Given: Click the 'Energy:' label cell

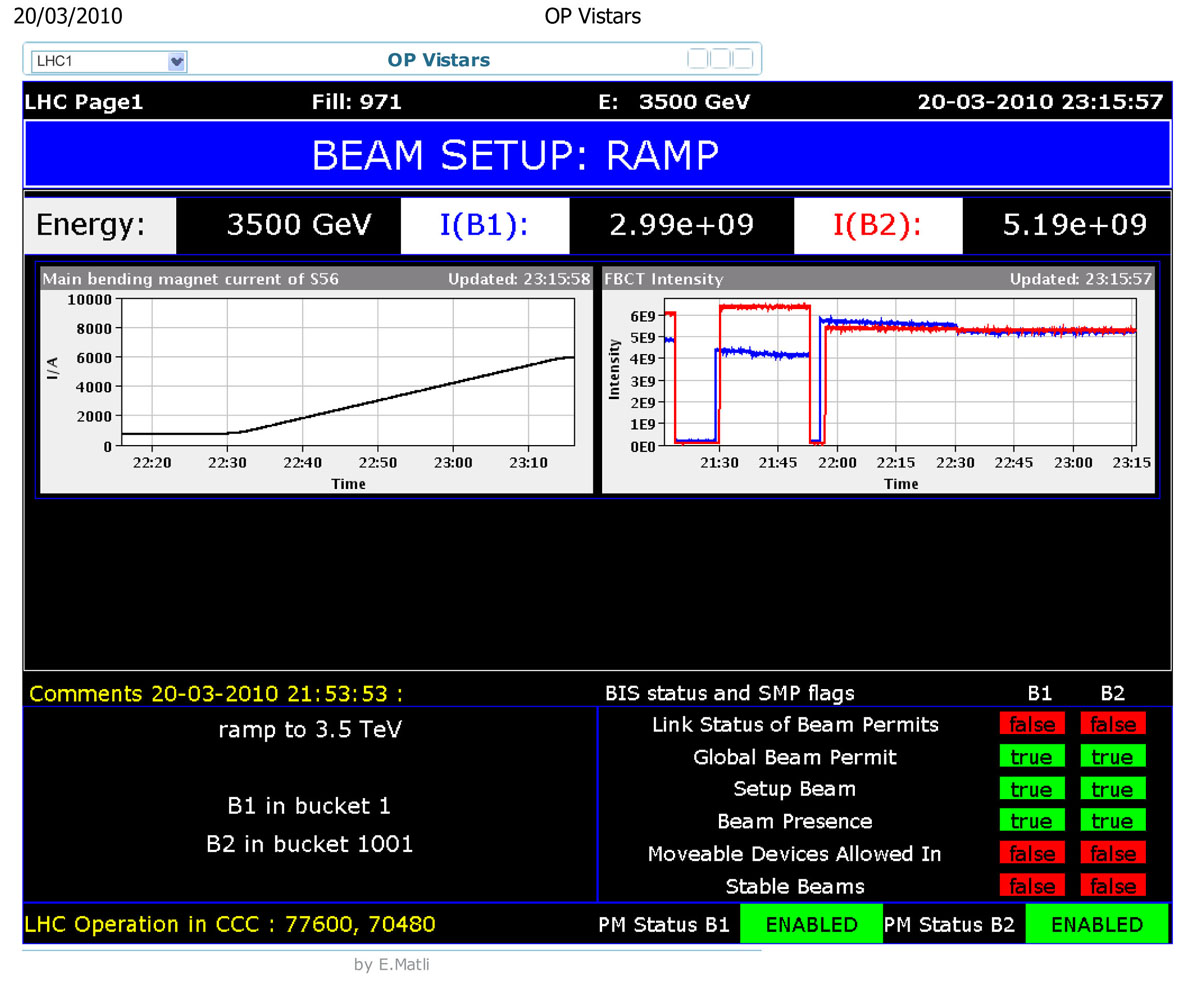Looking at the screenshot, I should [100, 225].
